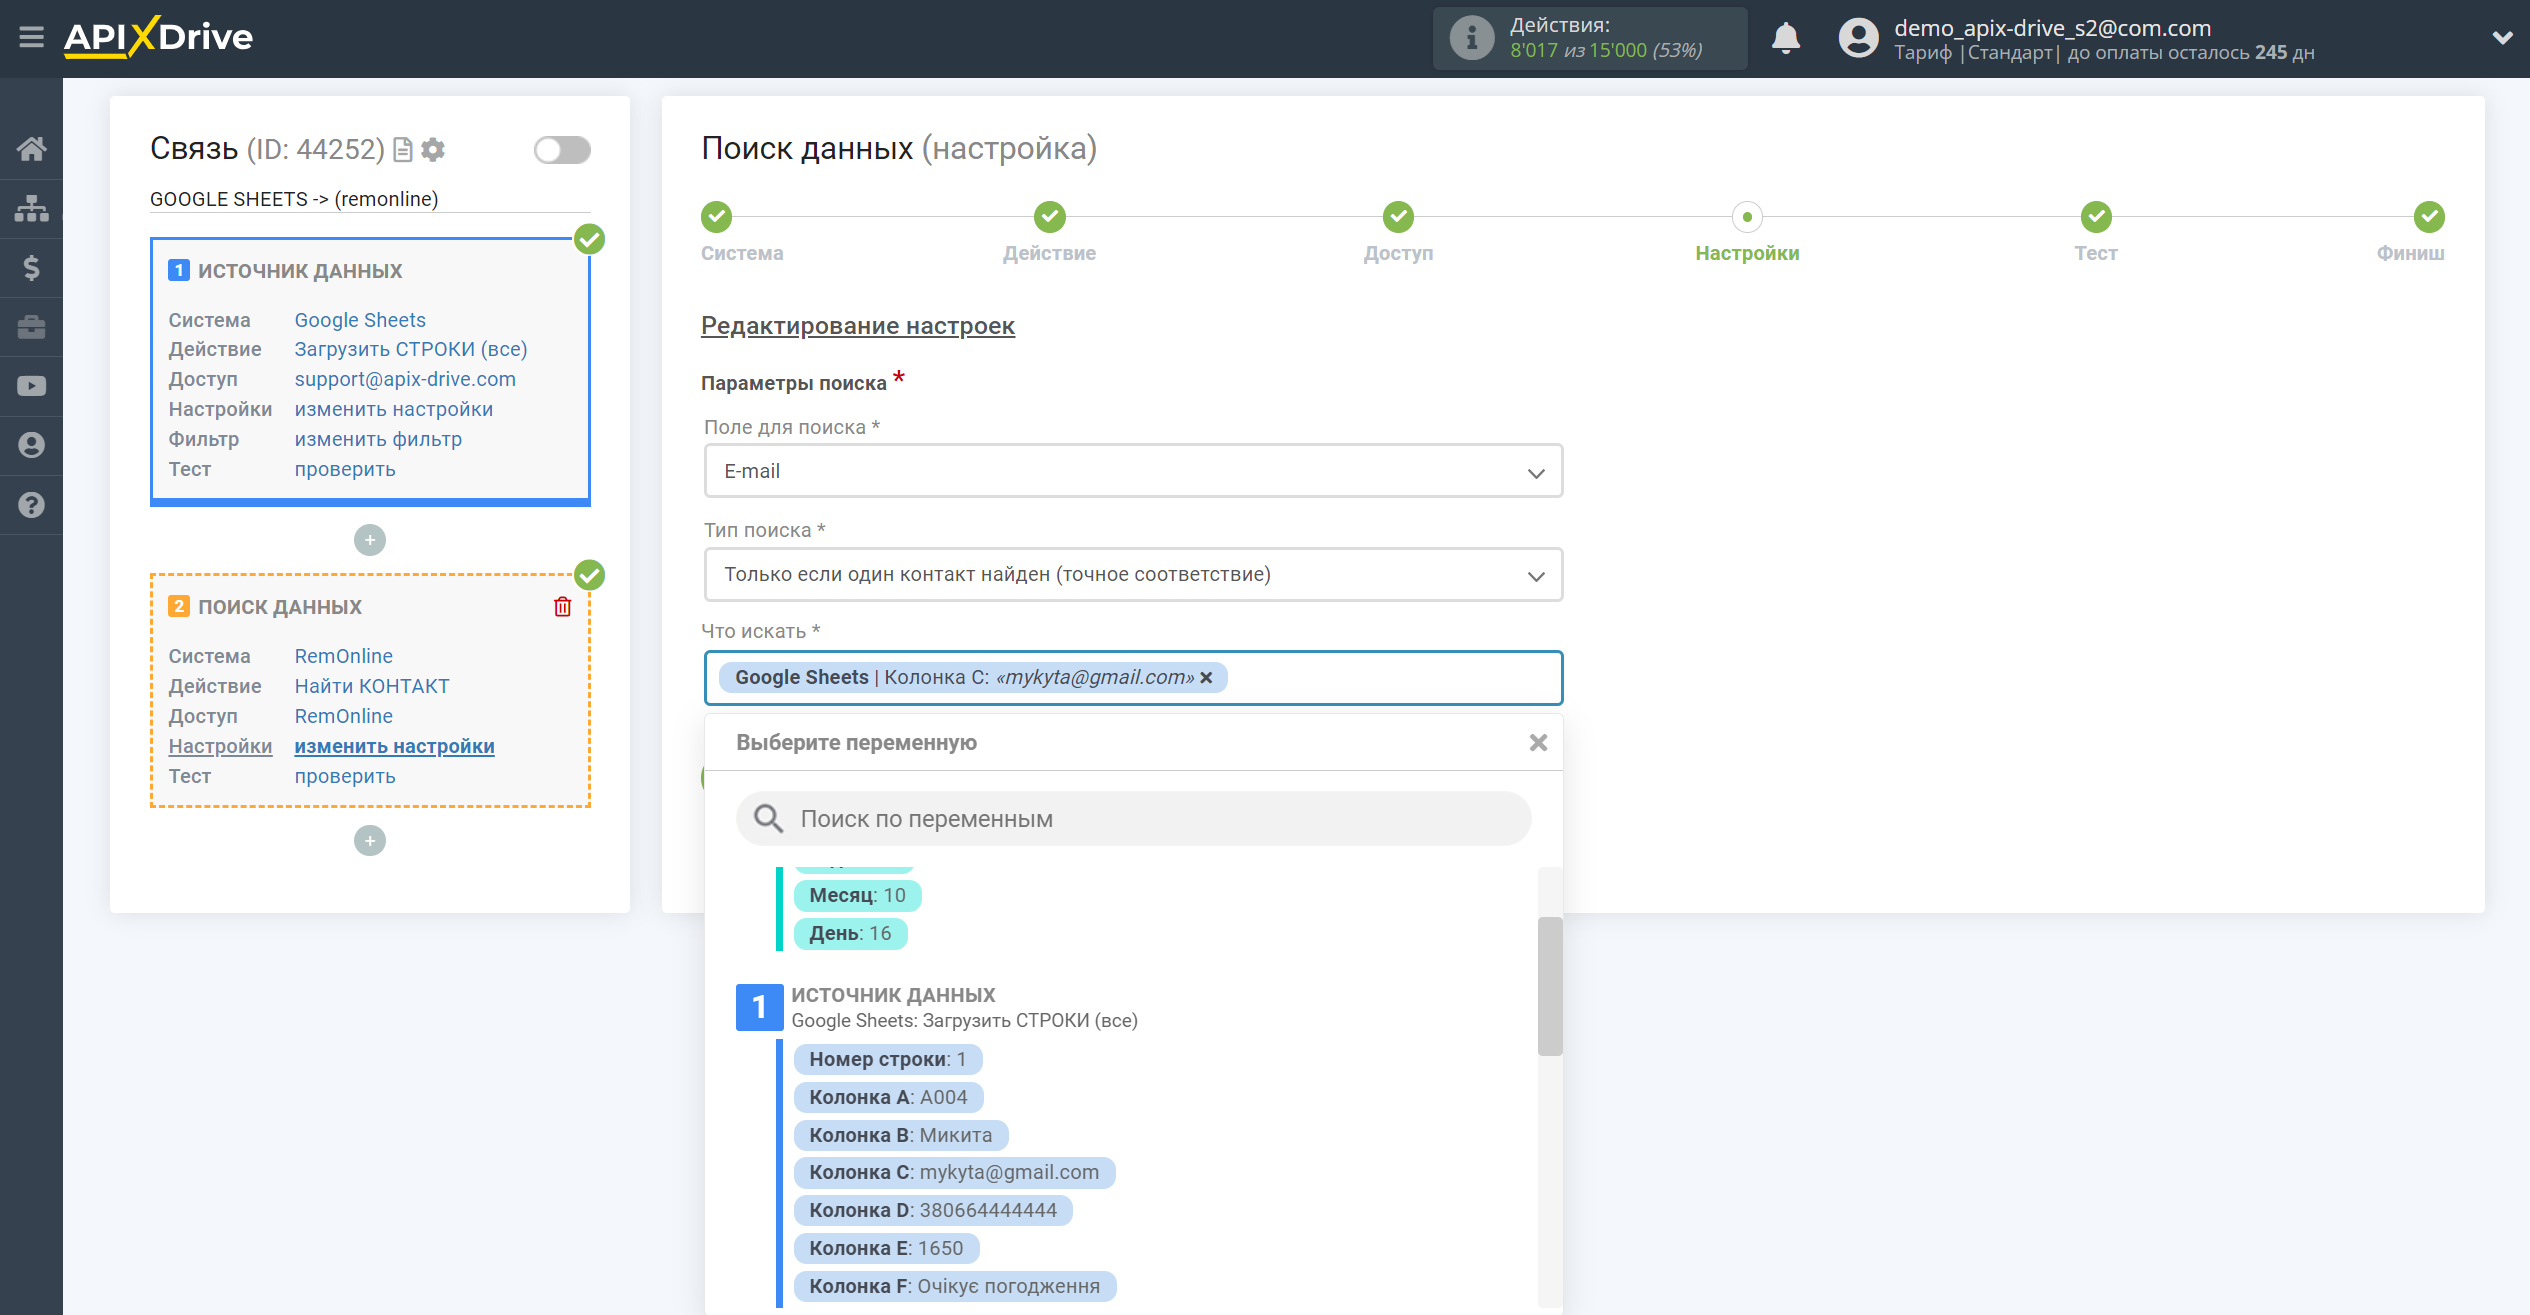Expand the account dropdown chevron
The image size is (2530, 1315).
click(2502, 38)
